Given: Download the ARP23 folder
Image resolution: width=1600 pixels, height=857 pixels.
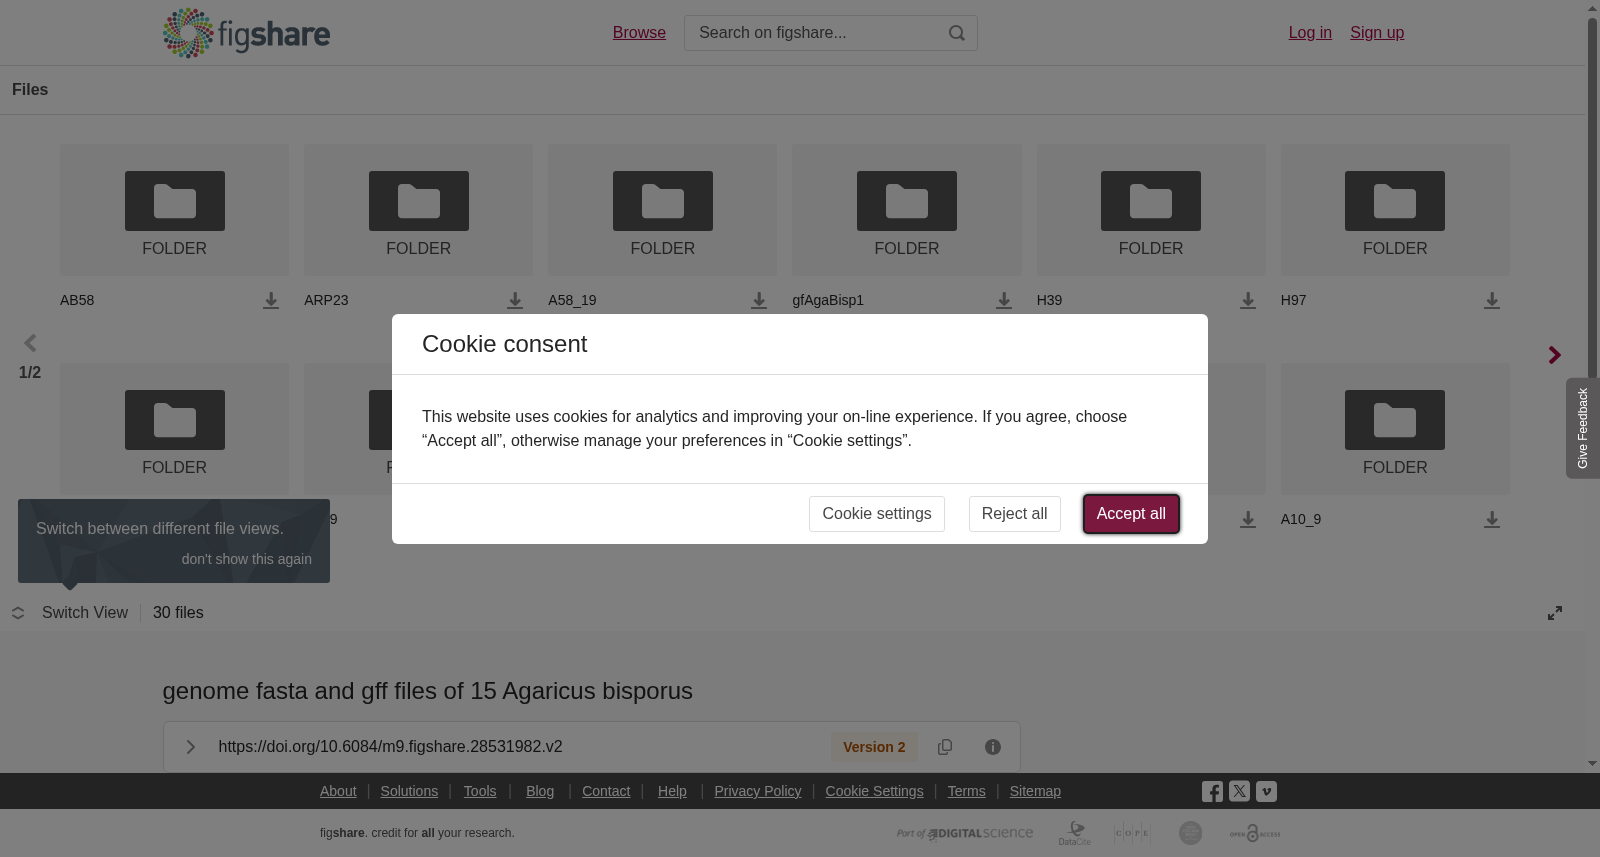Looking at the screenshot, I should point(515,300).
